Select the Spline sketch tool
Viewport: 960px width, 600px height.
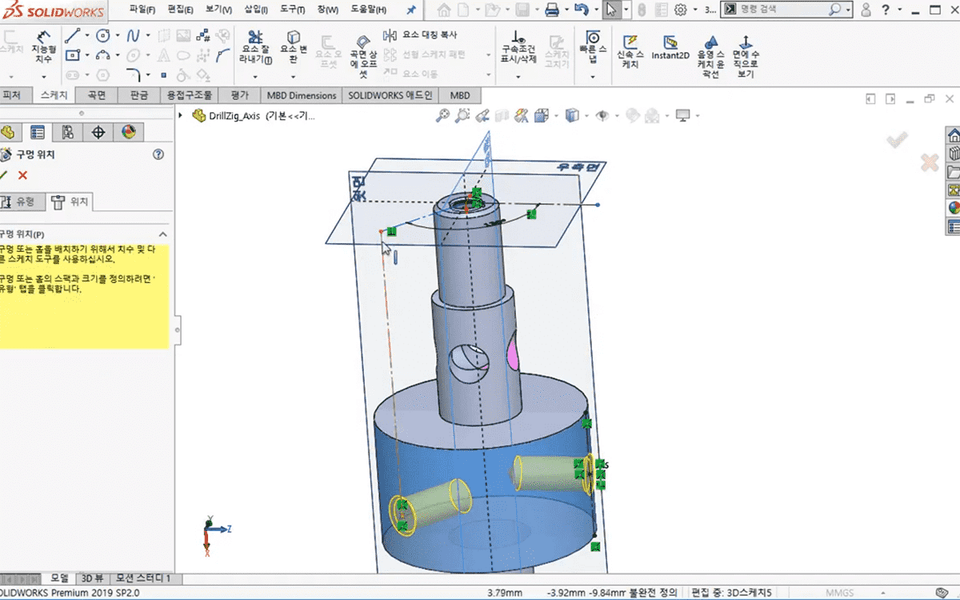tap(133, 36)
